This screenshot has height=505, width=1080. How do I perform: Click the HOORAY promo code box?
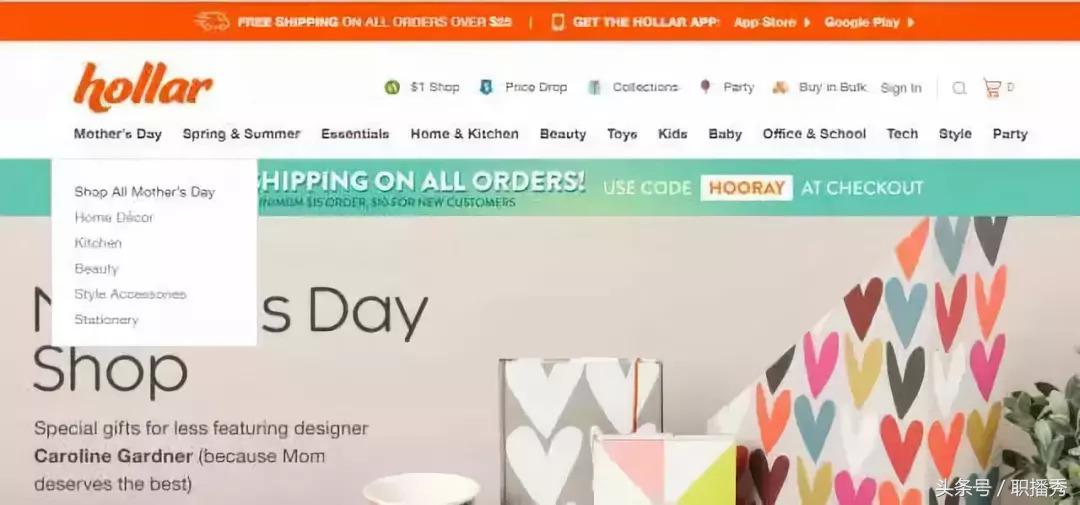[x=747, y=188]
